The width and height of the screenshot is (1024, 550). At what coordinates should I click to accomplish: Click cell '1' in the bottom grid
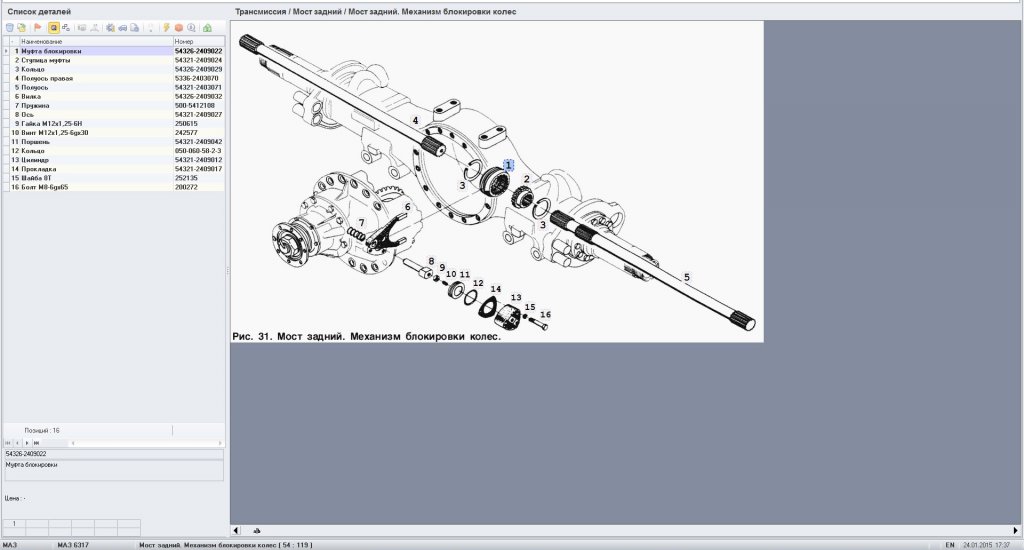(x=14, y=524)
